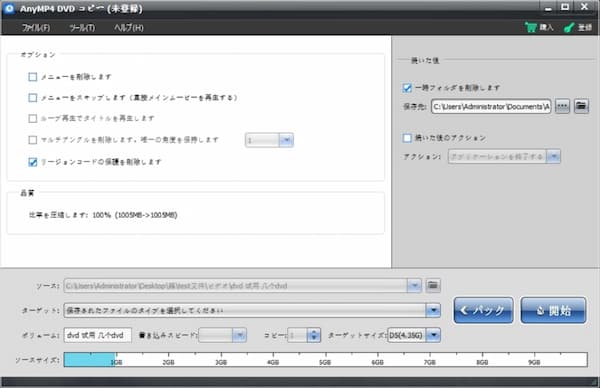Click the バック (Back) button
Screen dimensions: 600x388
pos(483,310)
